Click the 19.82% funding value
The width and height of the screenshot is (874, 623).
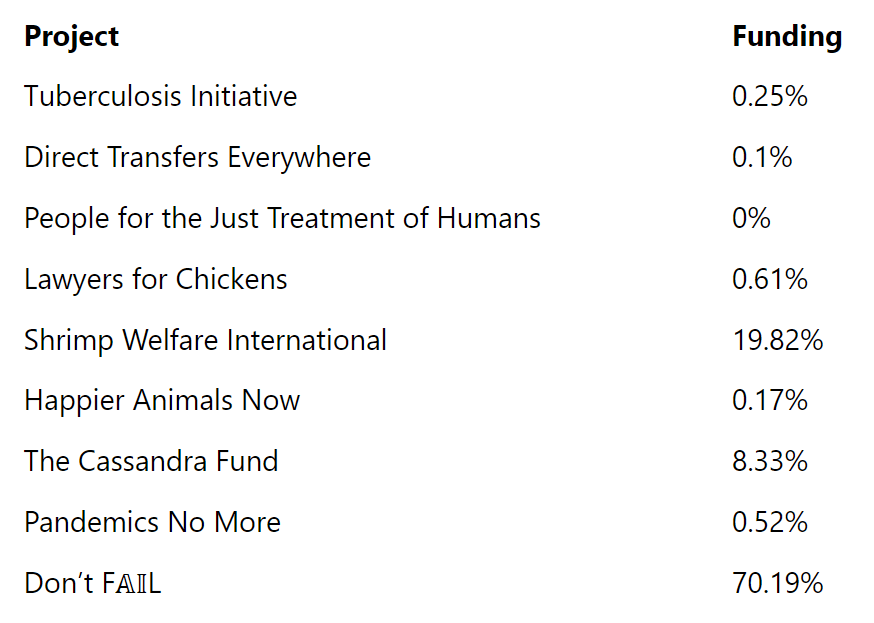pos(777,341)
